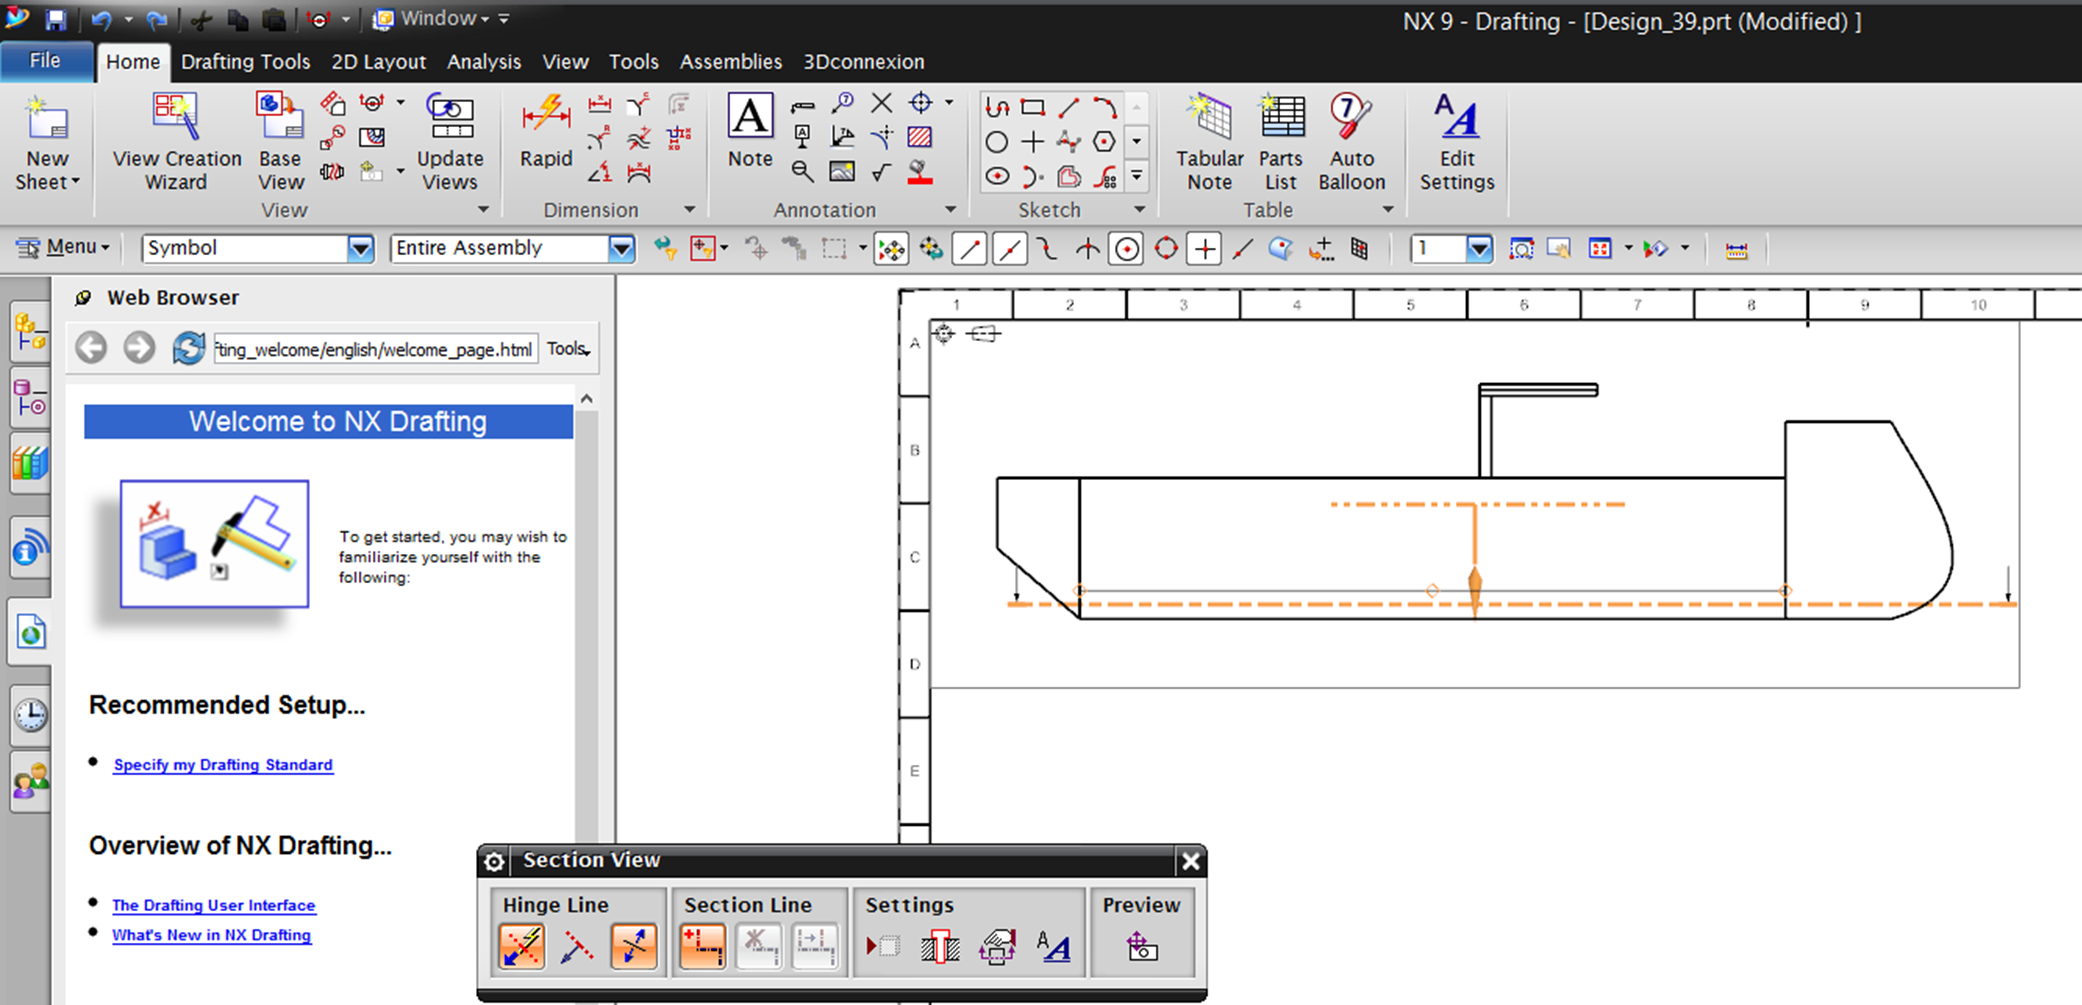This screenshot has width=2082, height=1005.
Task: Open the Tools menu in Web Browser
Action: tap(568, 349)
